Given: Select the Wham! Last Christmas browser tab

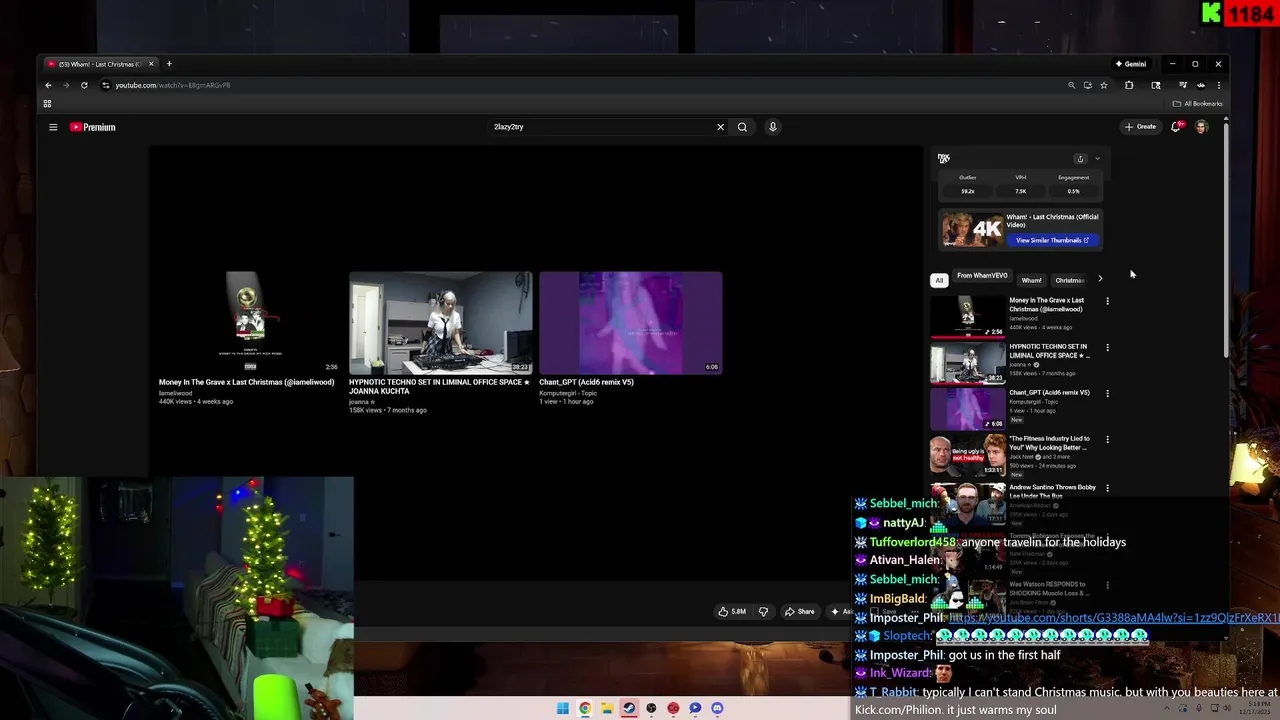Looking at the screenshot, I should coord(100,64).
